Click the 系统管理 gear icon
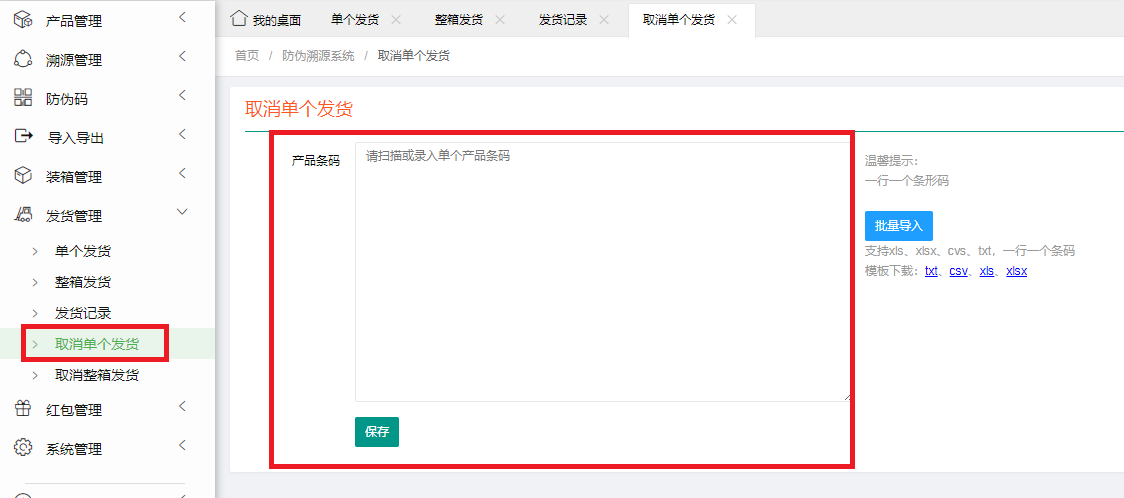The width and height of the screenshot is (1124, 498). [x=22, y=448]
